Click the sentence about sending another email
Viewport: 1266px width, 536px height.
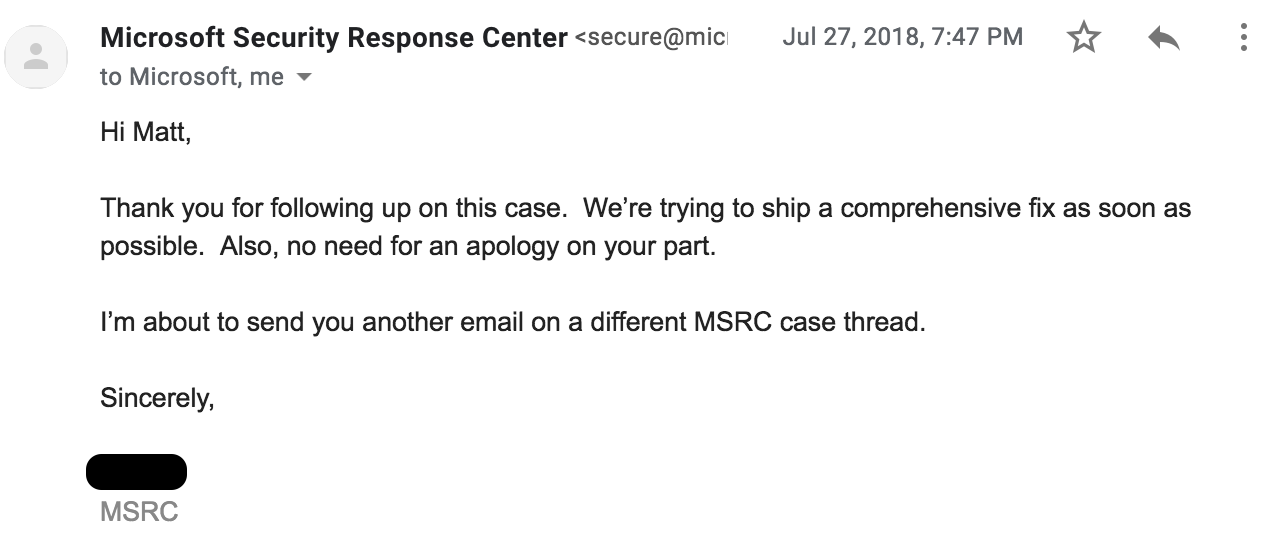(512, 324)
